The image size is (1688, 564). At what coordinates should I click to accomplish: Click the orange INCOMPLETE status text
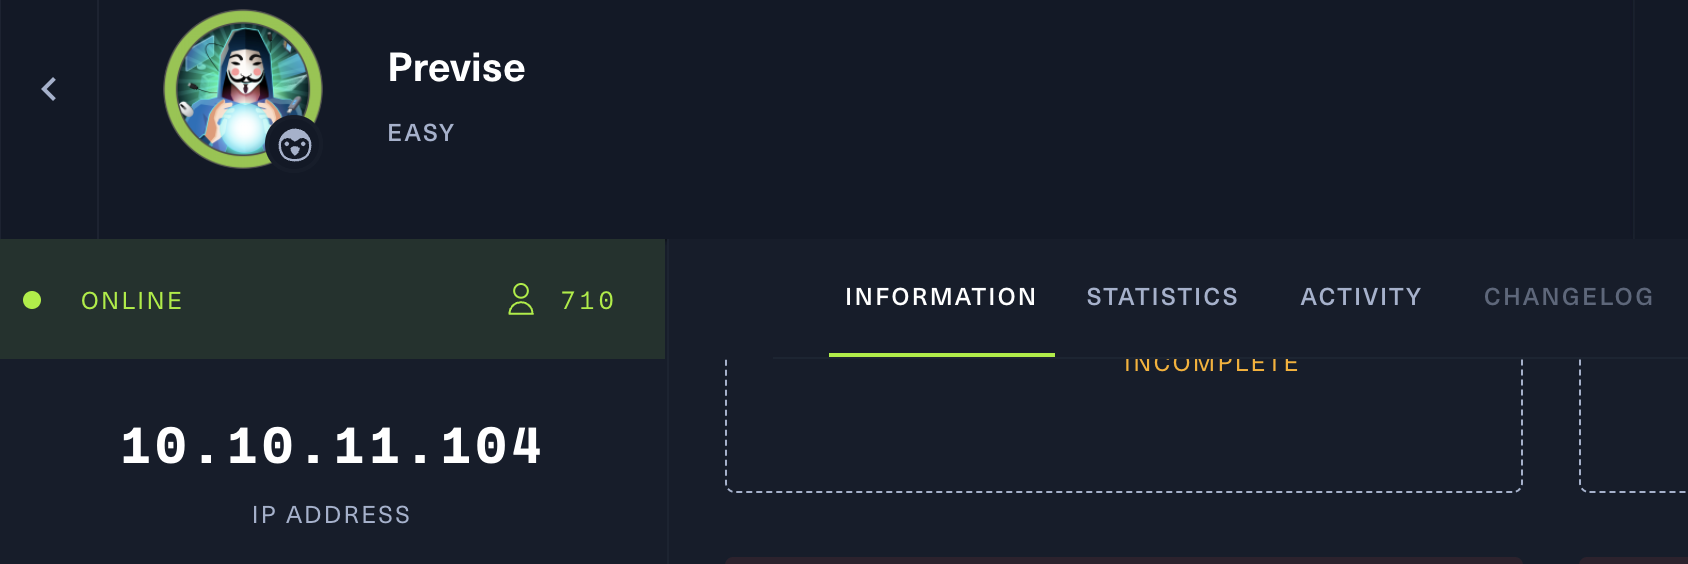click(1211, 366)
